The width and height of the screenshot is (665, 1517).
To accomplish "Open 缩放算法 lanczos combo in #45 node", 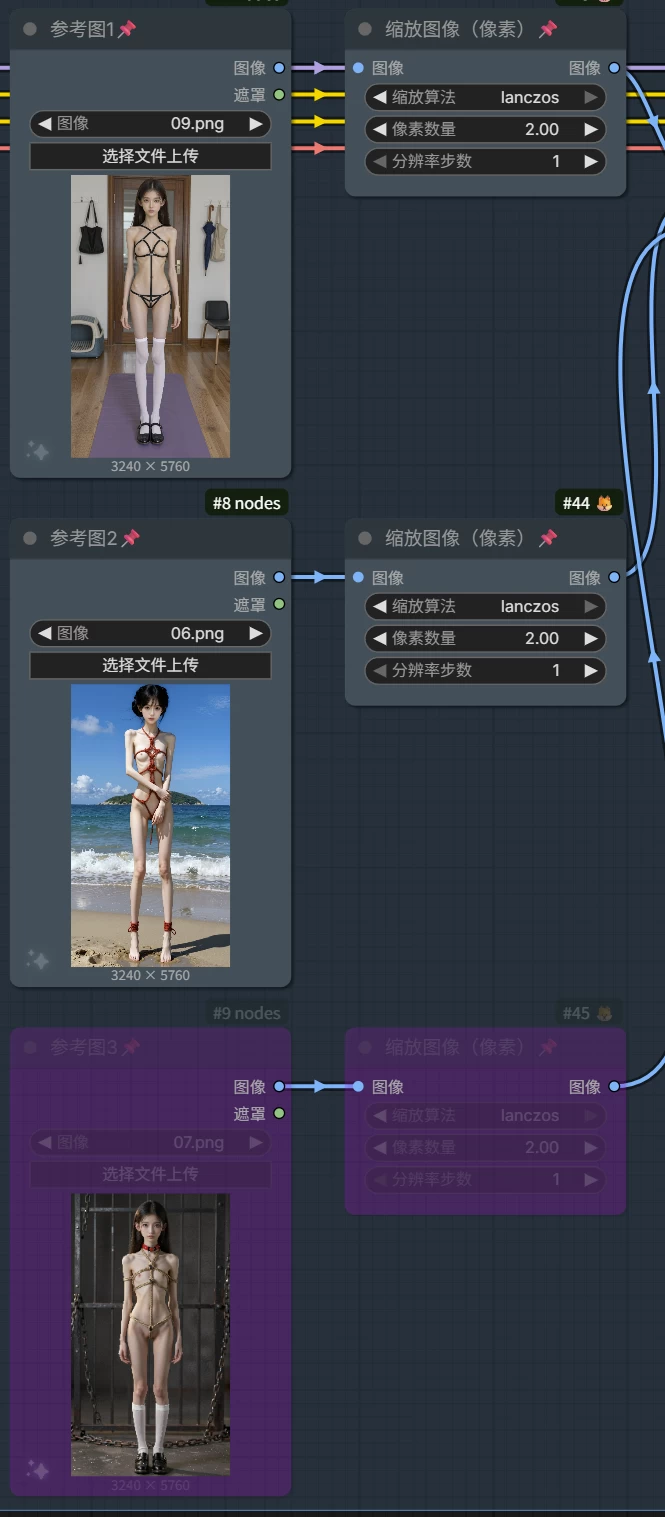I will point(485,1115).
